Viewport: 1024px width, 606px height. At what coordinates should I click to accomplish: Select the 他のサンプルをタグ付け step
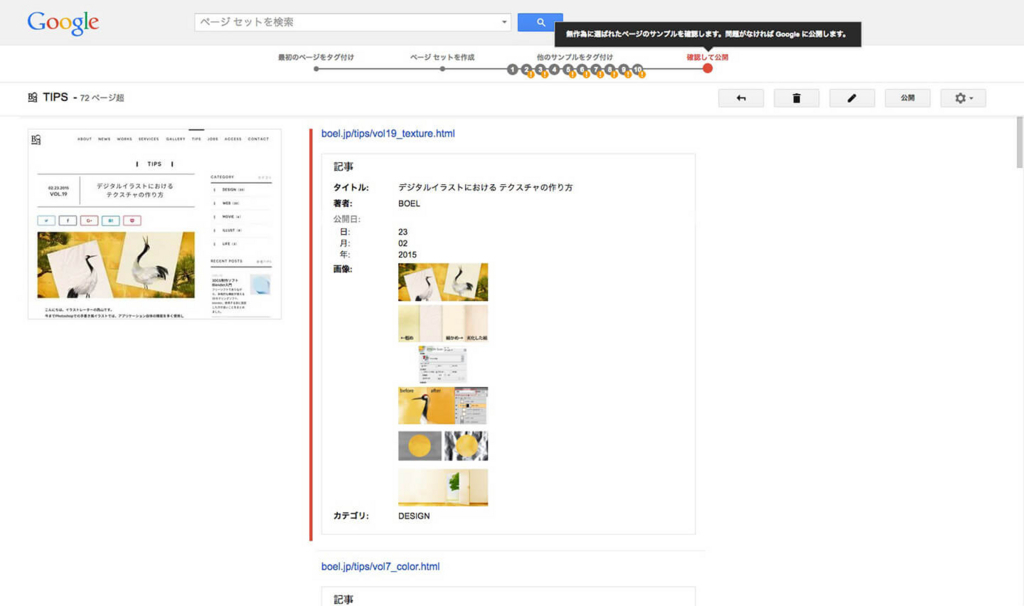pyautogui.click(x=575, y=57)
